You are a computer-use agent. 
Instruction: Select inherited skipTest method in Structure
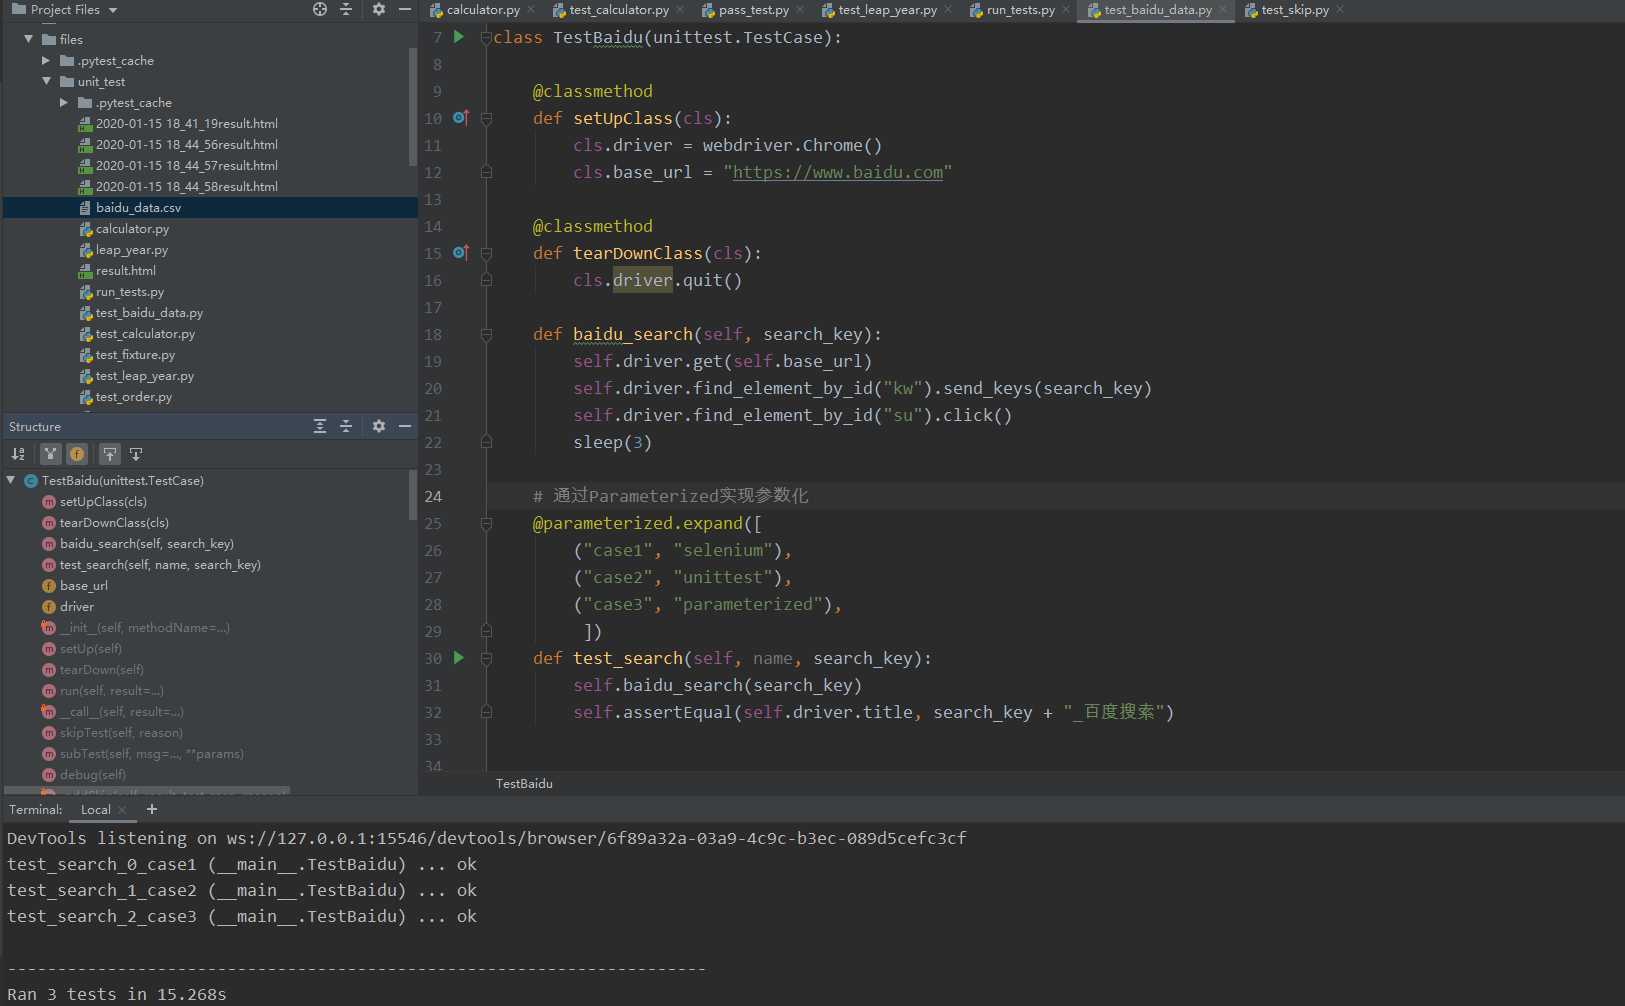tap(121, 733)
